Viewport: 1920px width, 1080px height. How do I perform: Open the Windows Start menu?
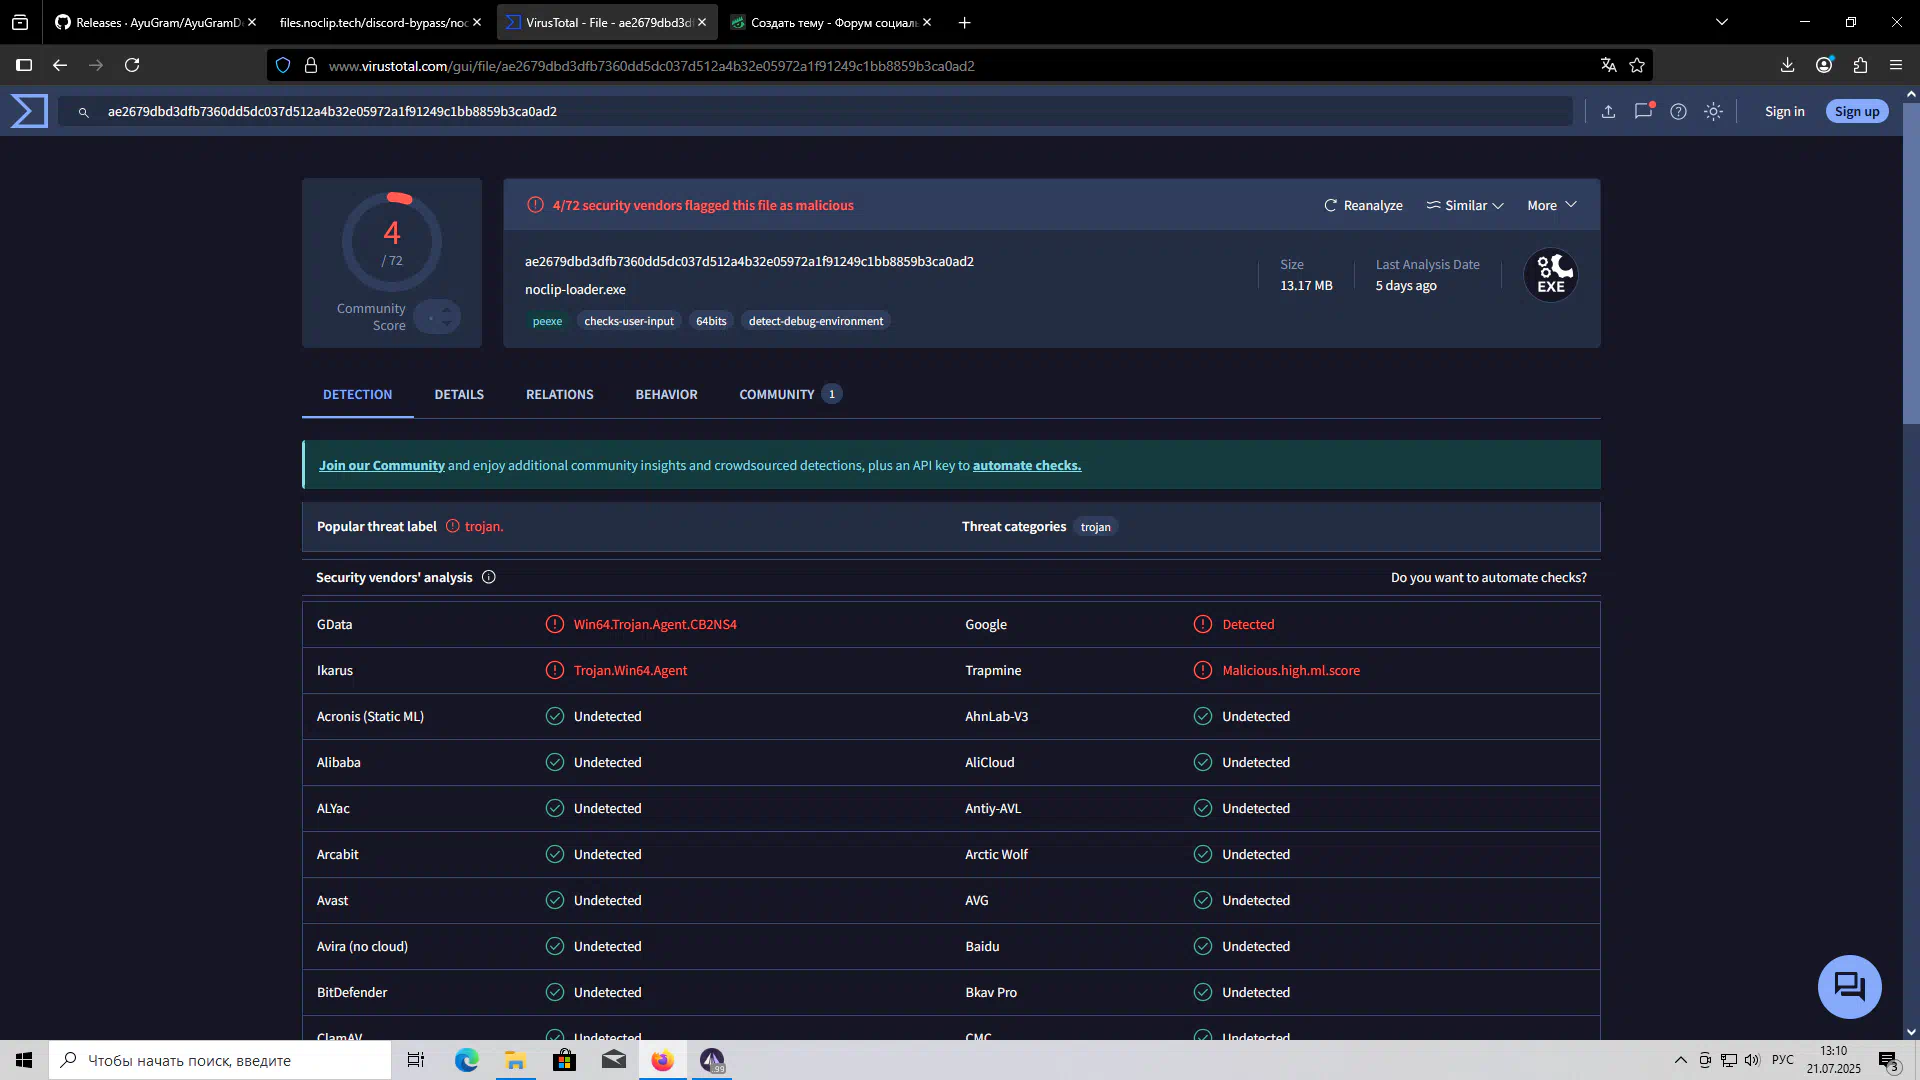point(24,1060)
